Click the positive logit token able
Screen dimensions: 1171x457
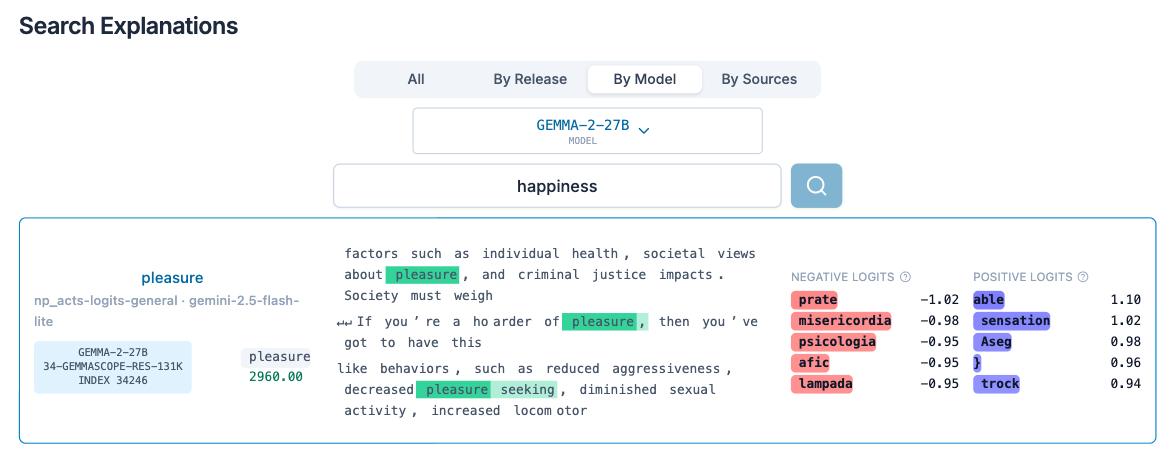click(989, 300)
